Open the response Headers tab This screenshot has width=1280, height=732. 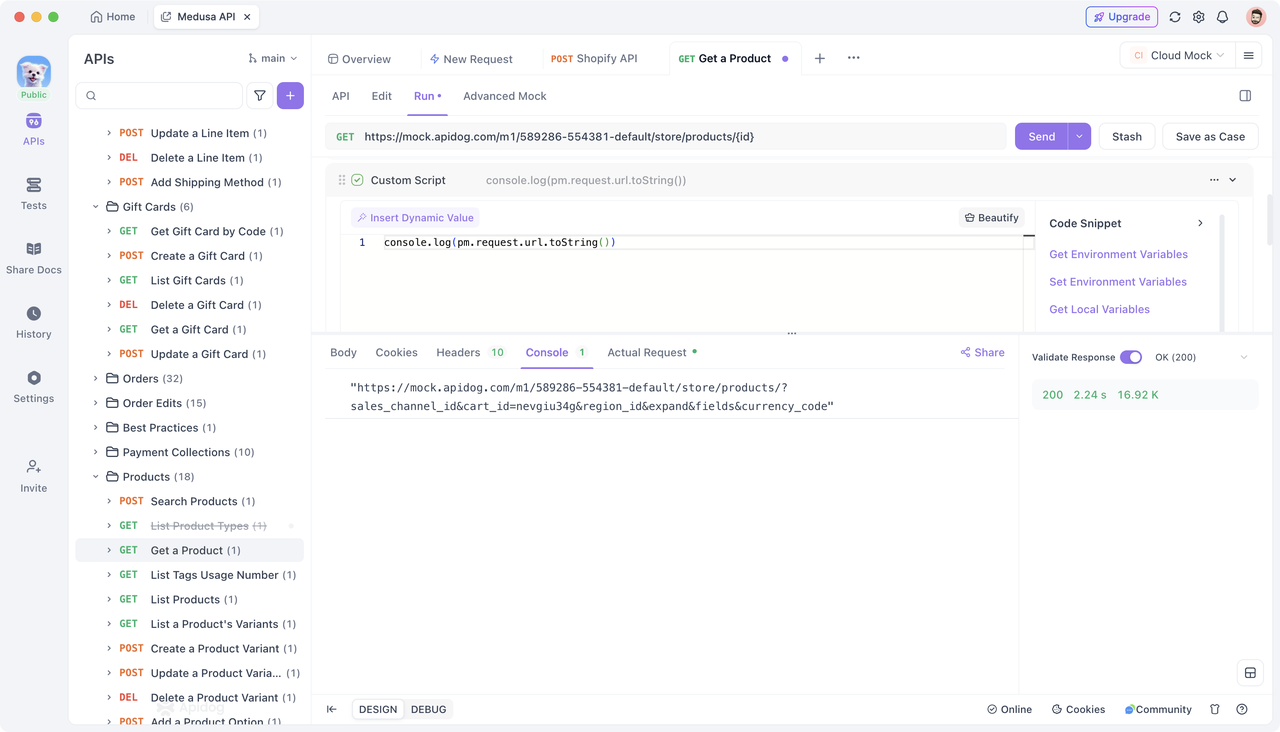coord(470,352)
